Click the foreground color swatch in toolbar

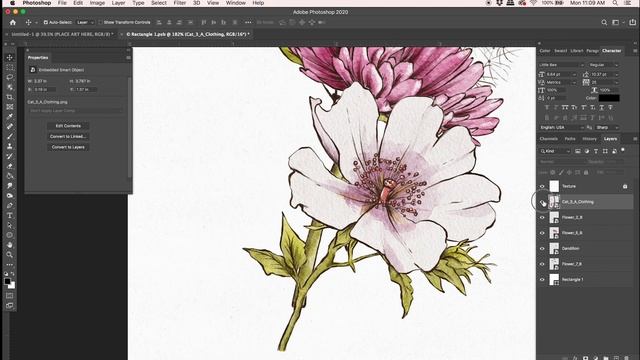click(7, 282)
